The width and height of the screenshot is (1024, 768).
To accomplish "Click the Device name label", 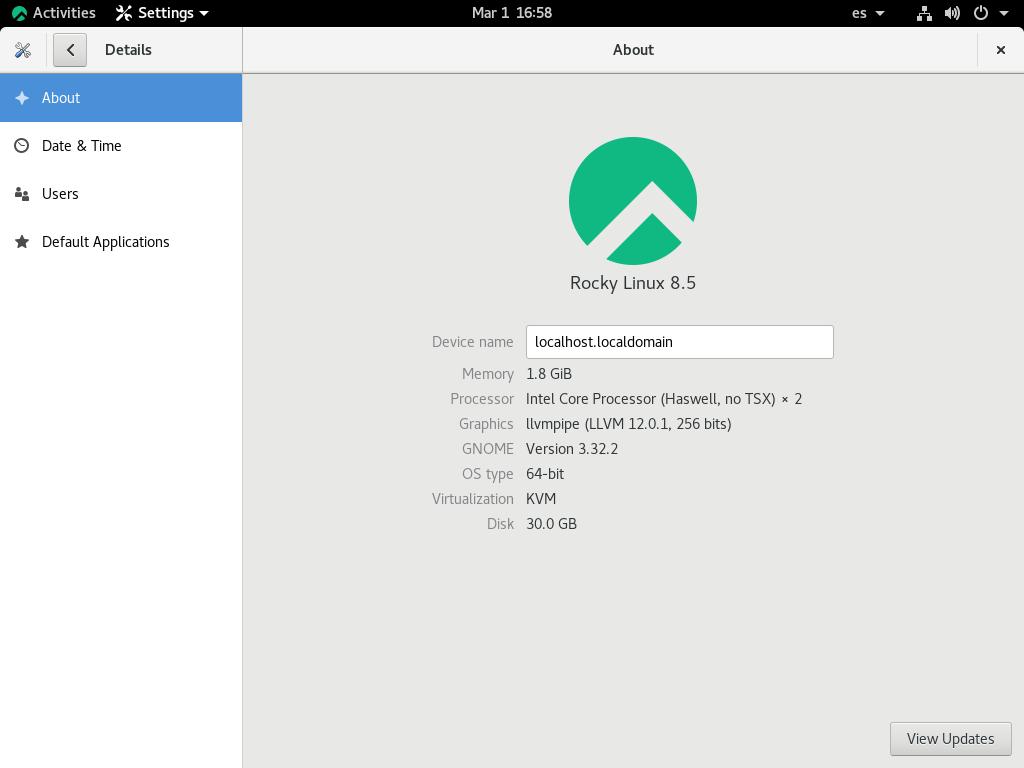I will pyautogui.click(x=472, y=342).
